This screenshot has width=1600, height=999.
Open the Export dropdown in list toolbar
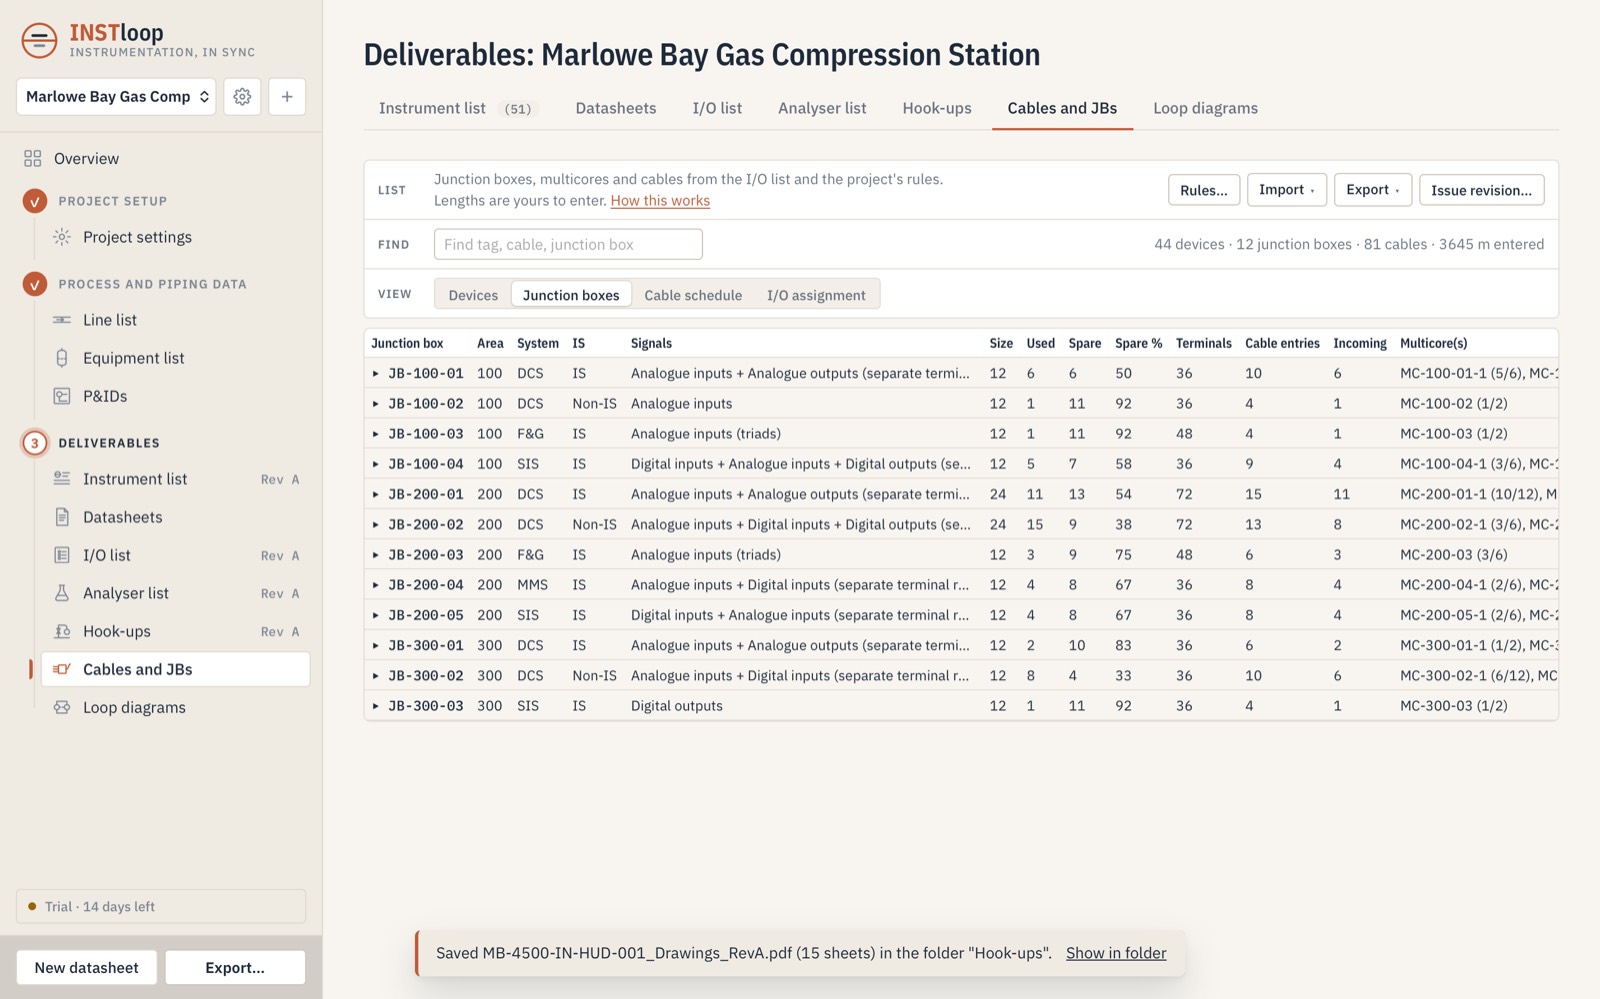click(x=1373, y=190)
